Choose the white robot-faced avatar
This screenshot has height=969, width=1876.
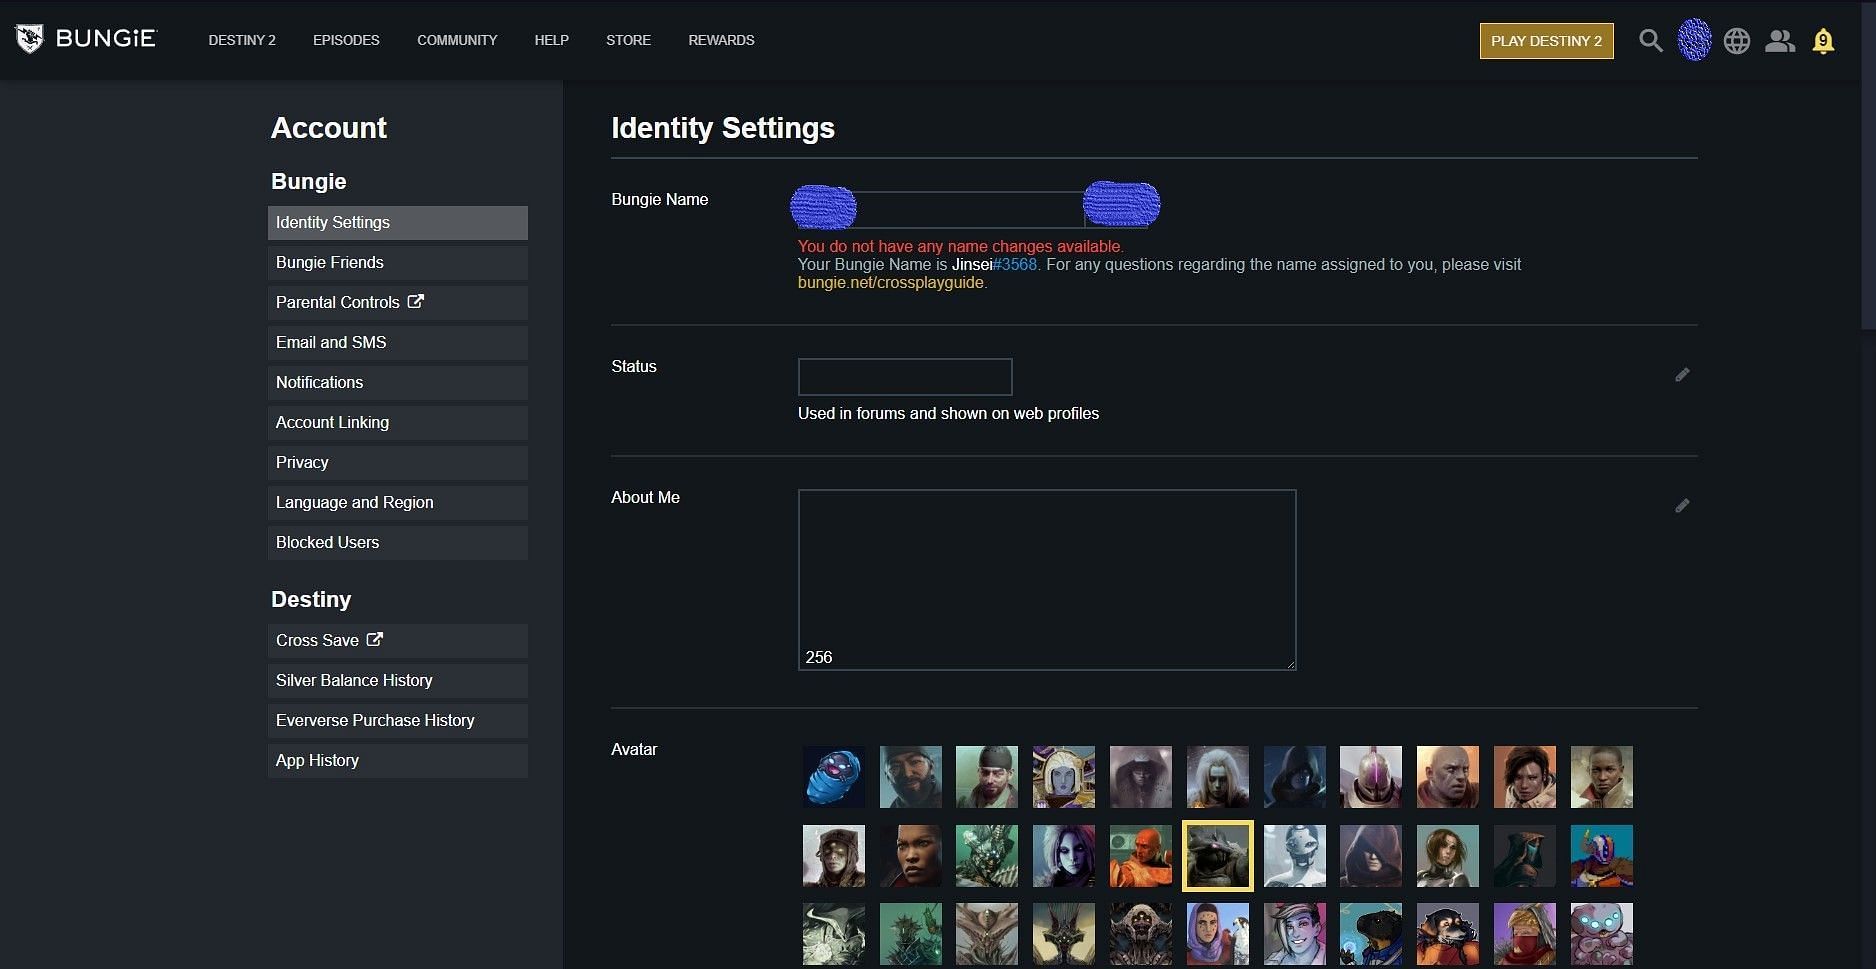click(1295, 856)
